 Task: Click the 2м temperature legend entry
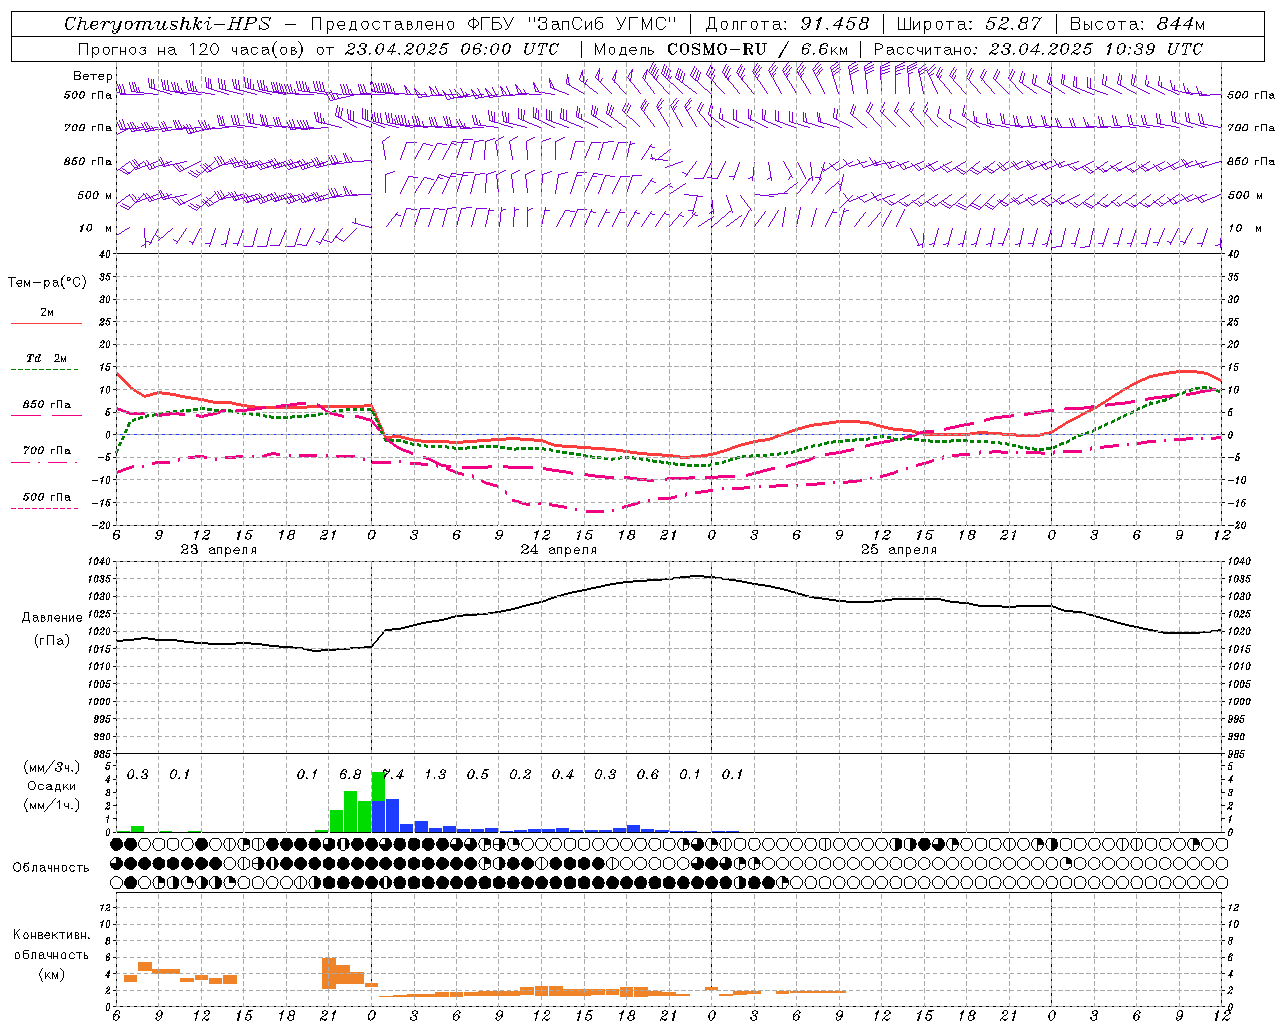[46, 313]
